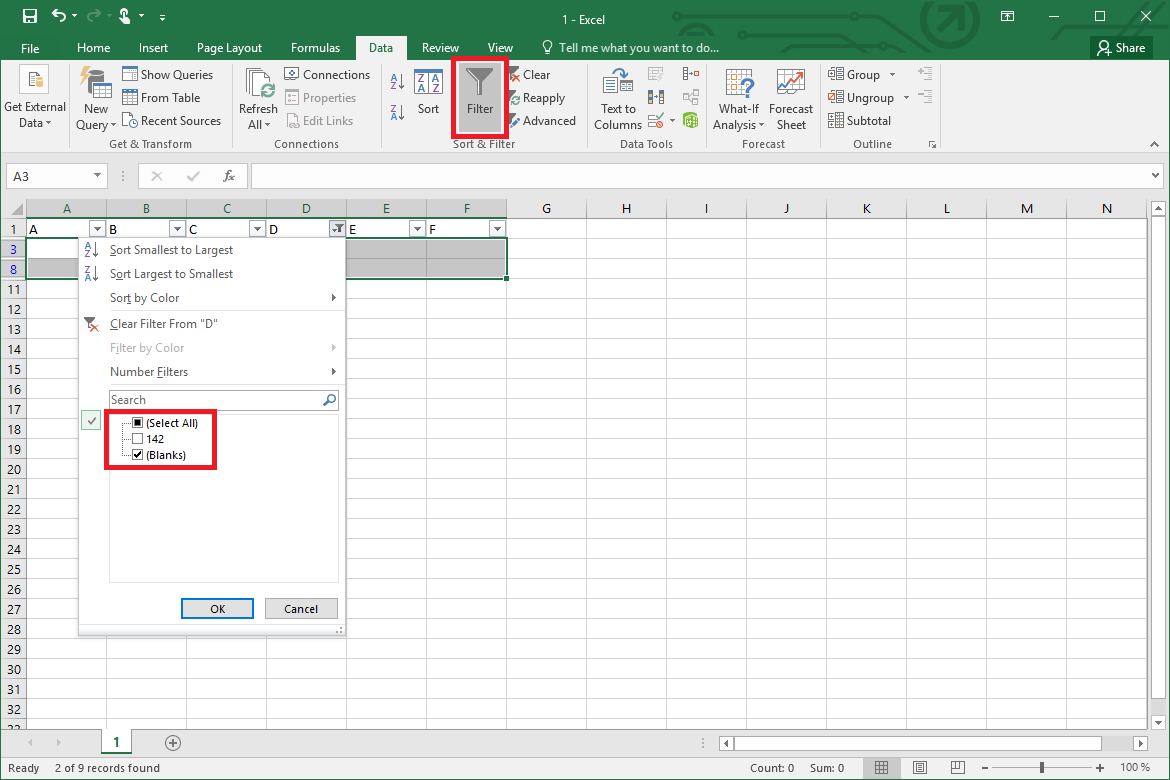Image resolution: width=1170 pixels, height=780 pixels.
Task: Click the Subtotal icon
Action: [x=860, y=120]
